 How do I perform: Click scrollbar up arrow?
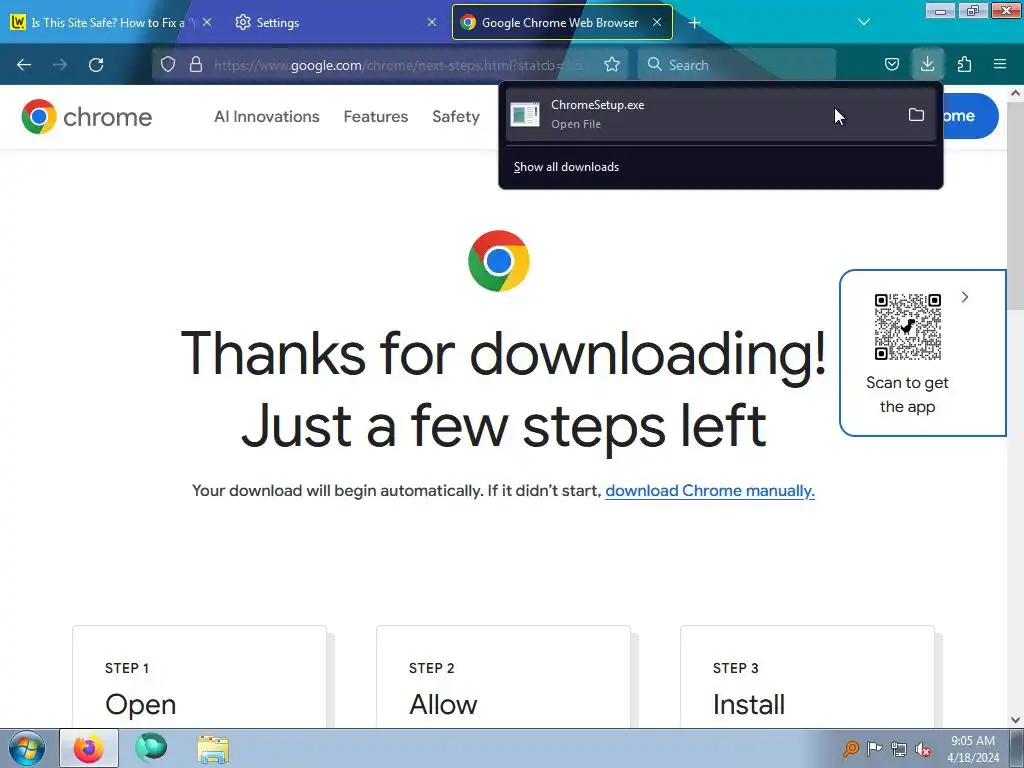coord(1015,93)
